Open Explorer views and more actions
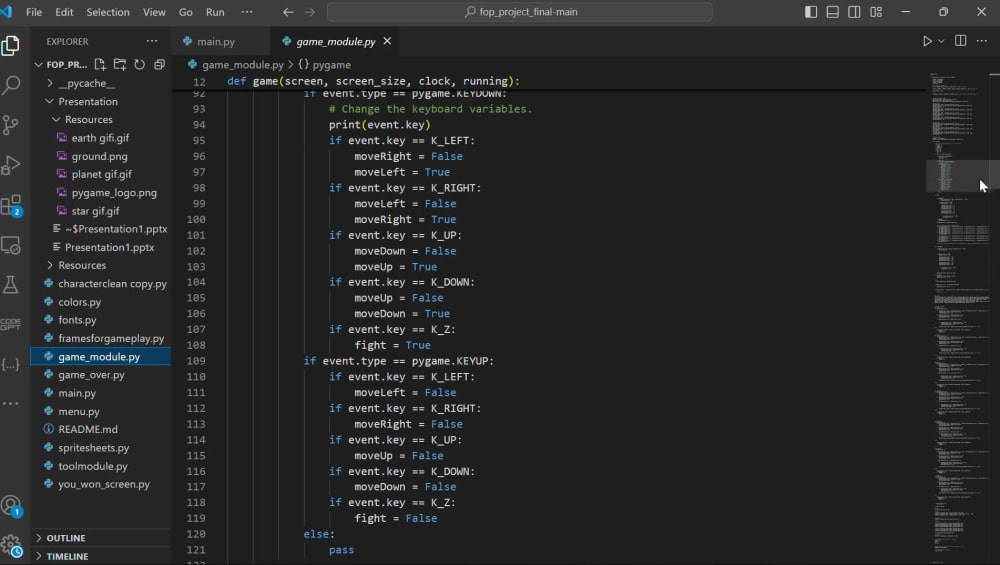Image resolution: width=1000 pixels, height=565 pixels. point(152,41)
